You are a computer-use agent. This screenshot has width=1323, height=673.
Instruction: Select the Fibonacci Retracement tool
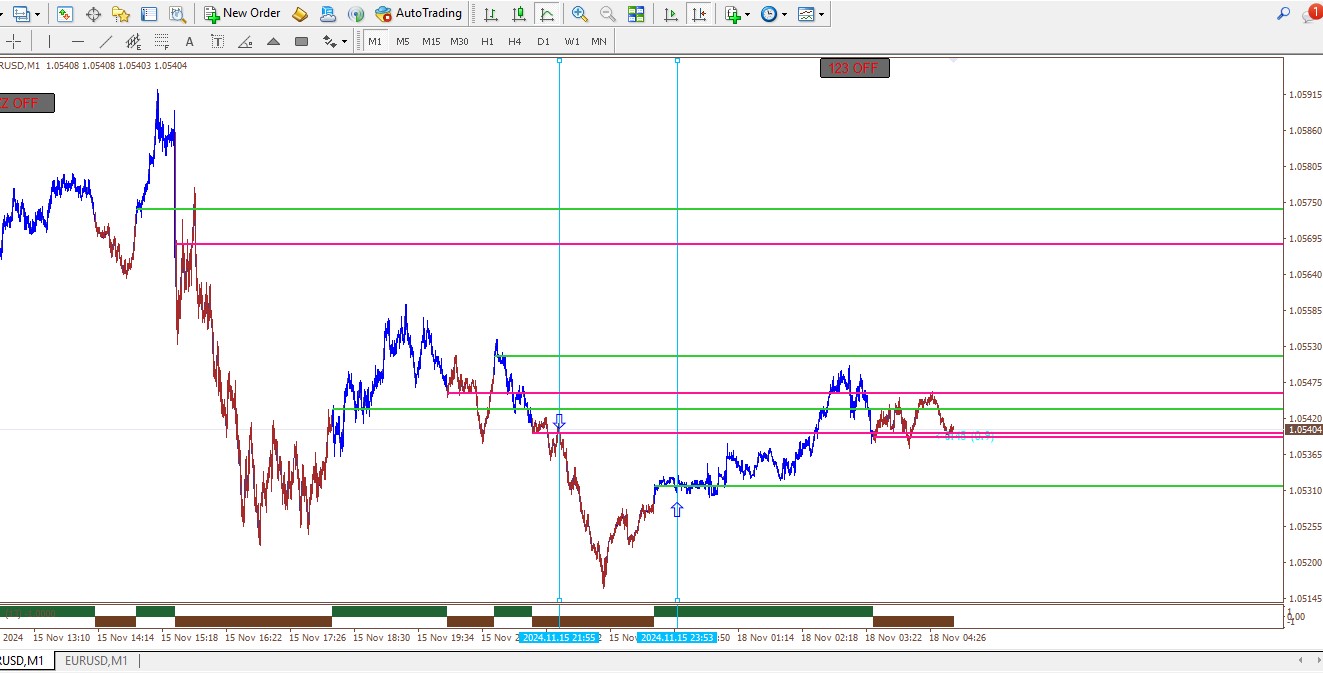[161, 41]
